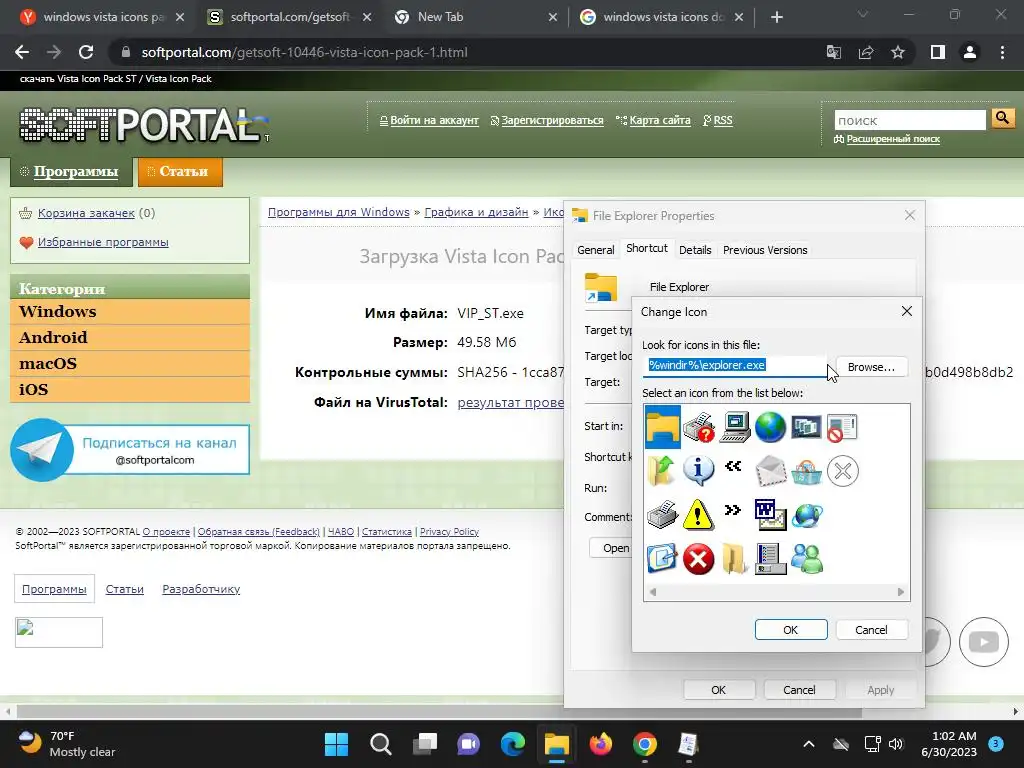The height and width of the screenshot is (768, 1024).
Task: Switch to the Shortcut tab
Action: pyautogui.click(x=647, y=248)
